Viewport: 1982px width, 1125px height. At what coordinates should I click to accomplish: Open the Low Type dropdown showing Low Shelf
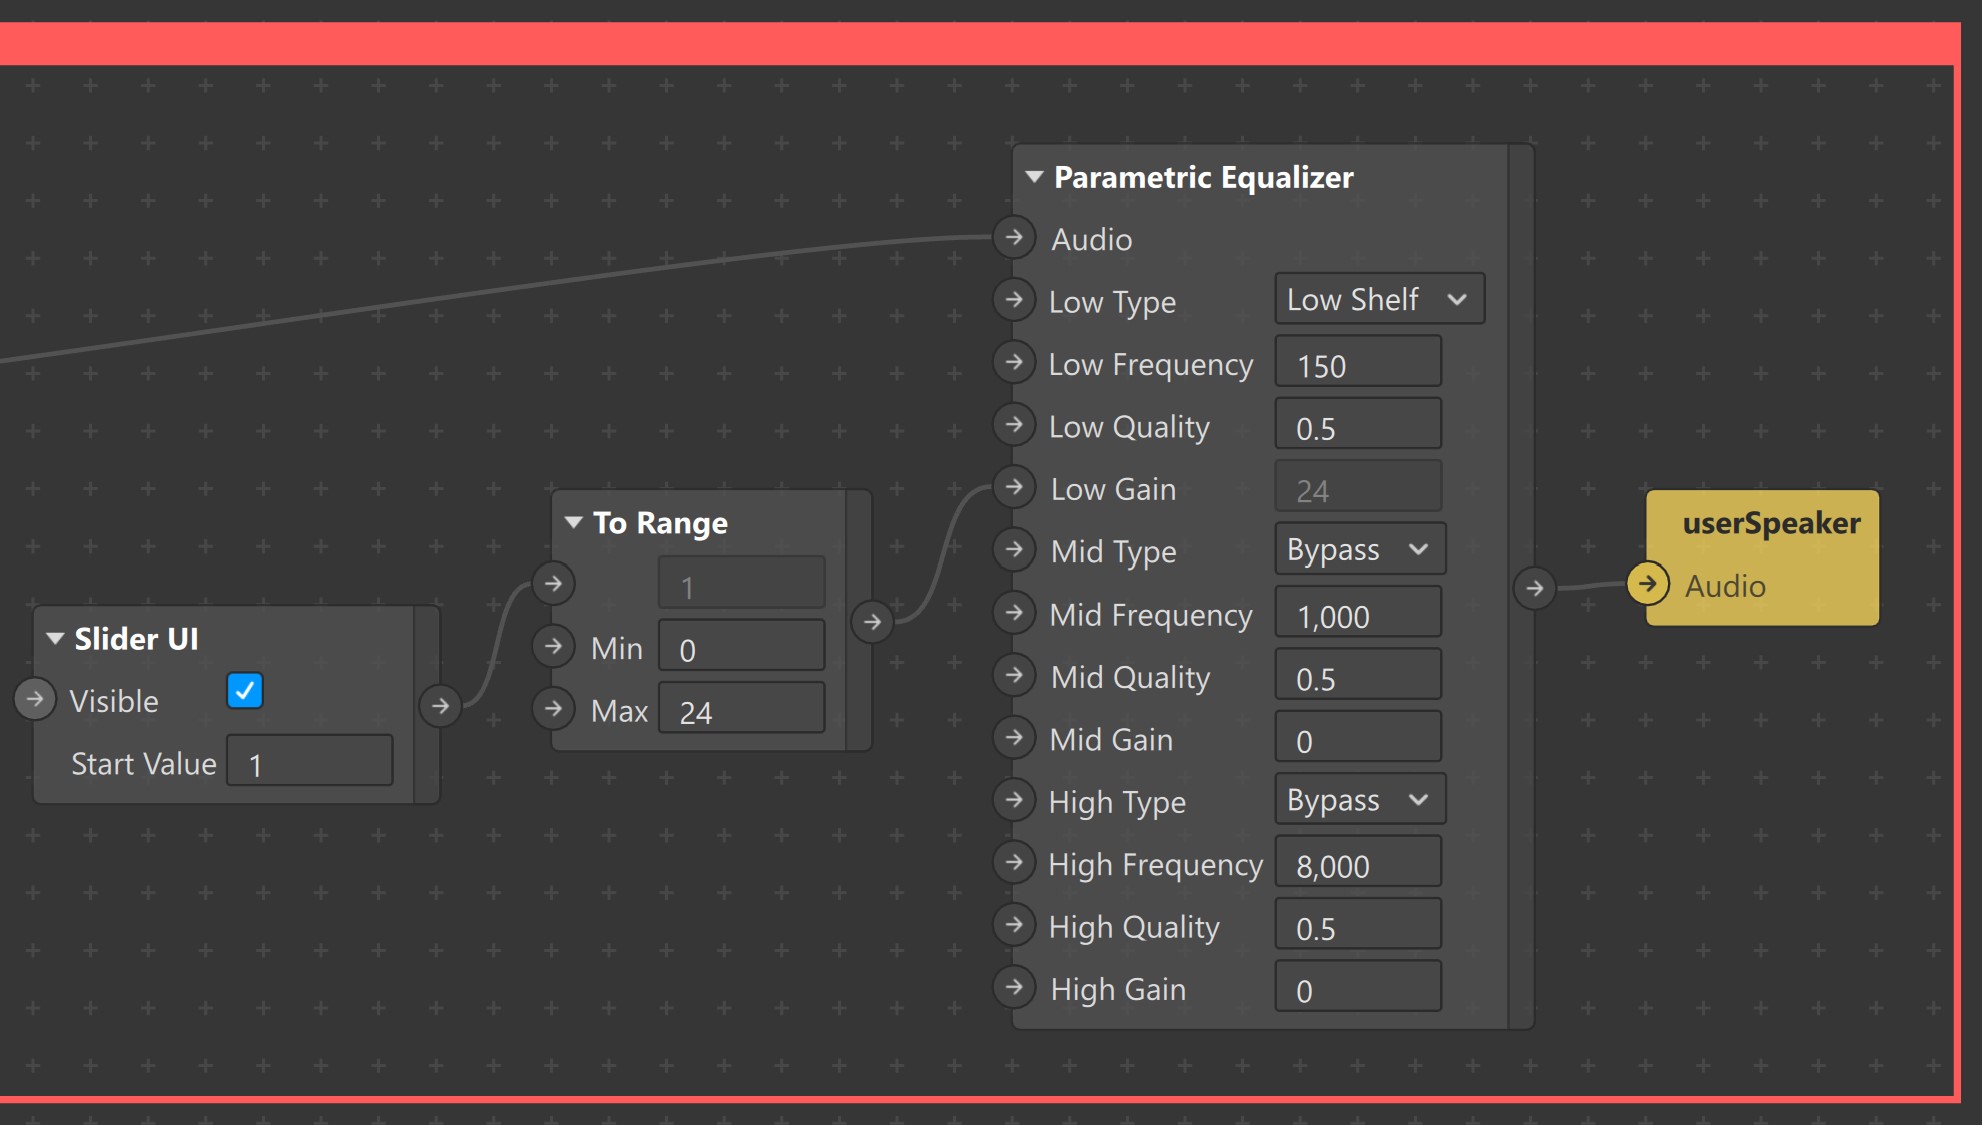point(1379,299)
